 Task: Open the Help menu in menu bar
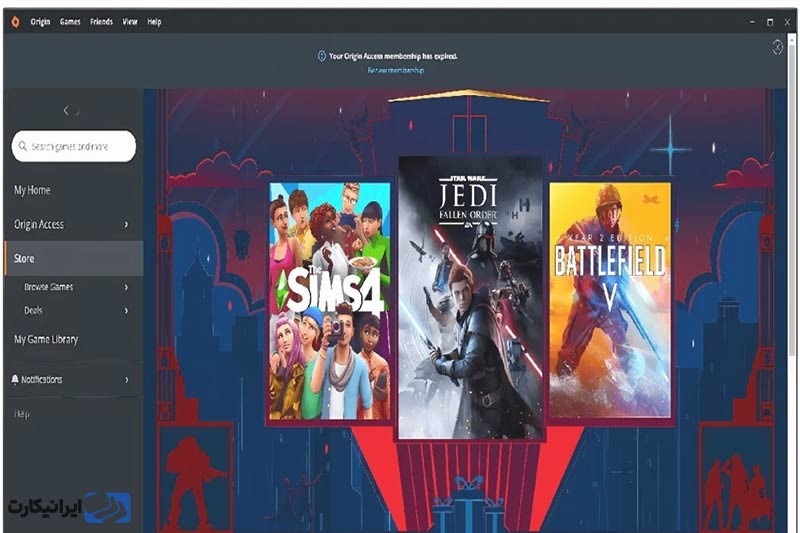[x=154, y=22]
